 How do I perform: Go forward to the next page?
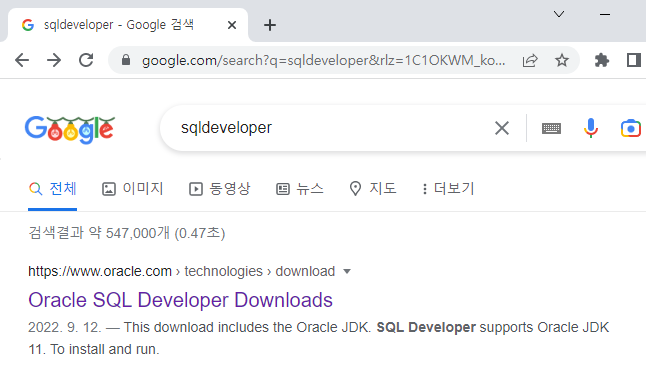tap(54, 61)
